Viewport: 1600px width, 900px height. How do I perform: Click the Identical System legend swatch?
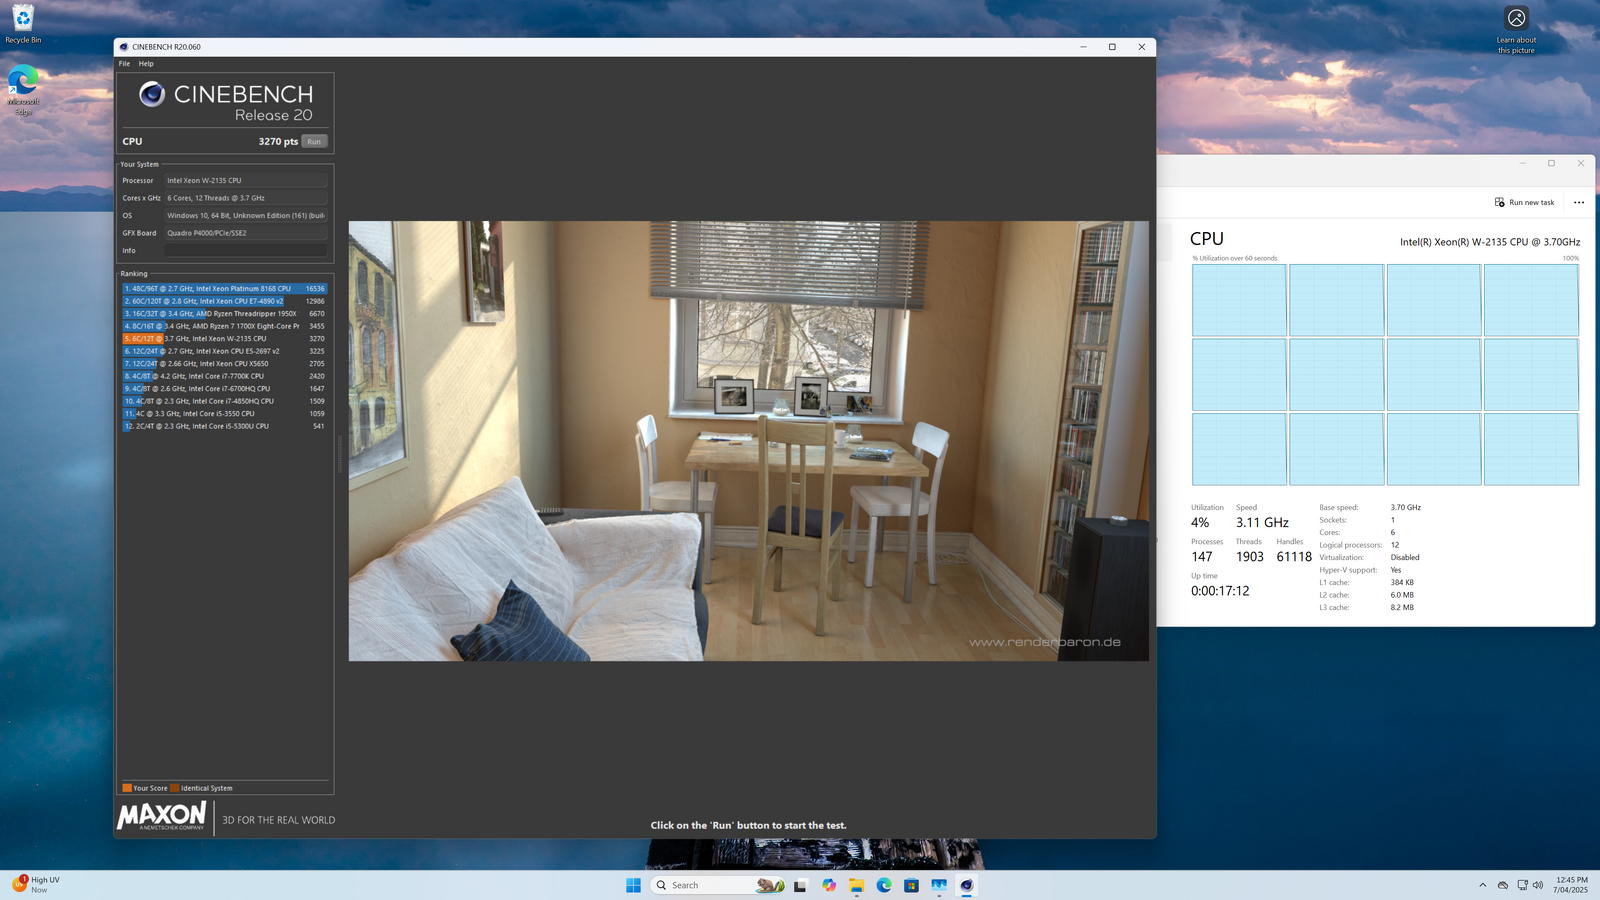175,788
